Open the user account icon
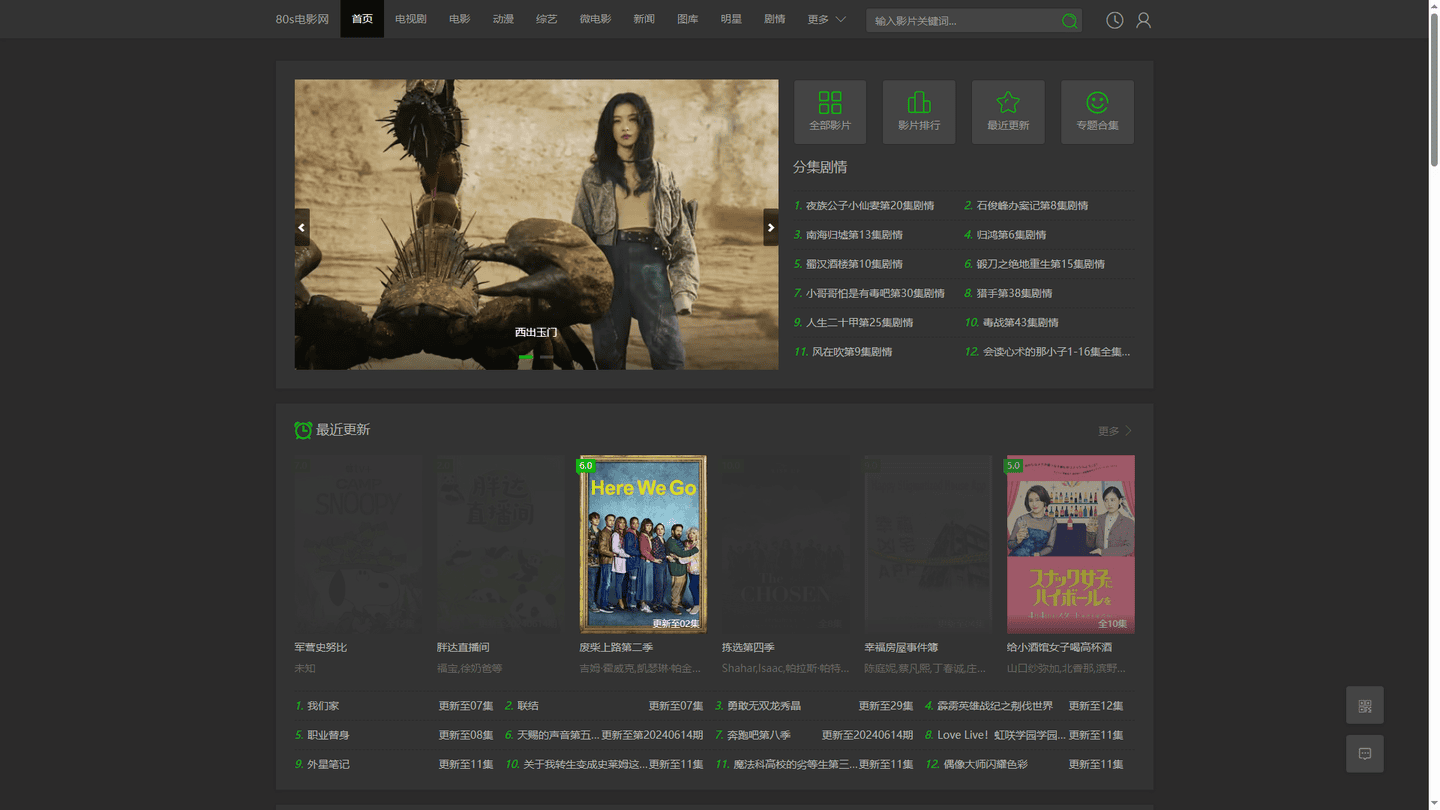This screenshot has width=1440, height=810. (x=1143, y=20)
